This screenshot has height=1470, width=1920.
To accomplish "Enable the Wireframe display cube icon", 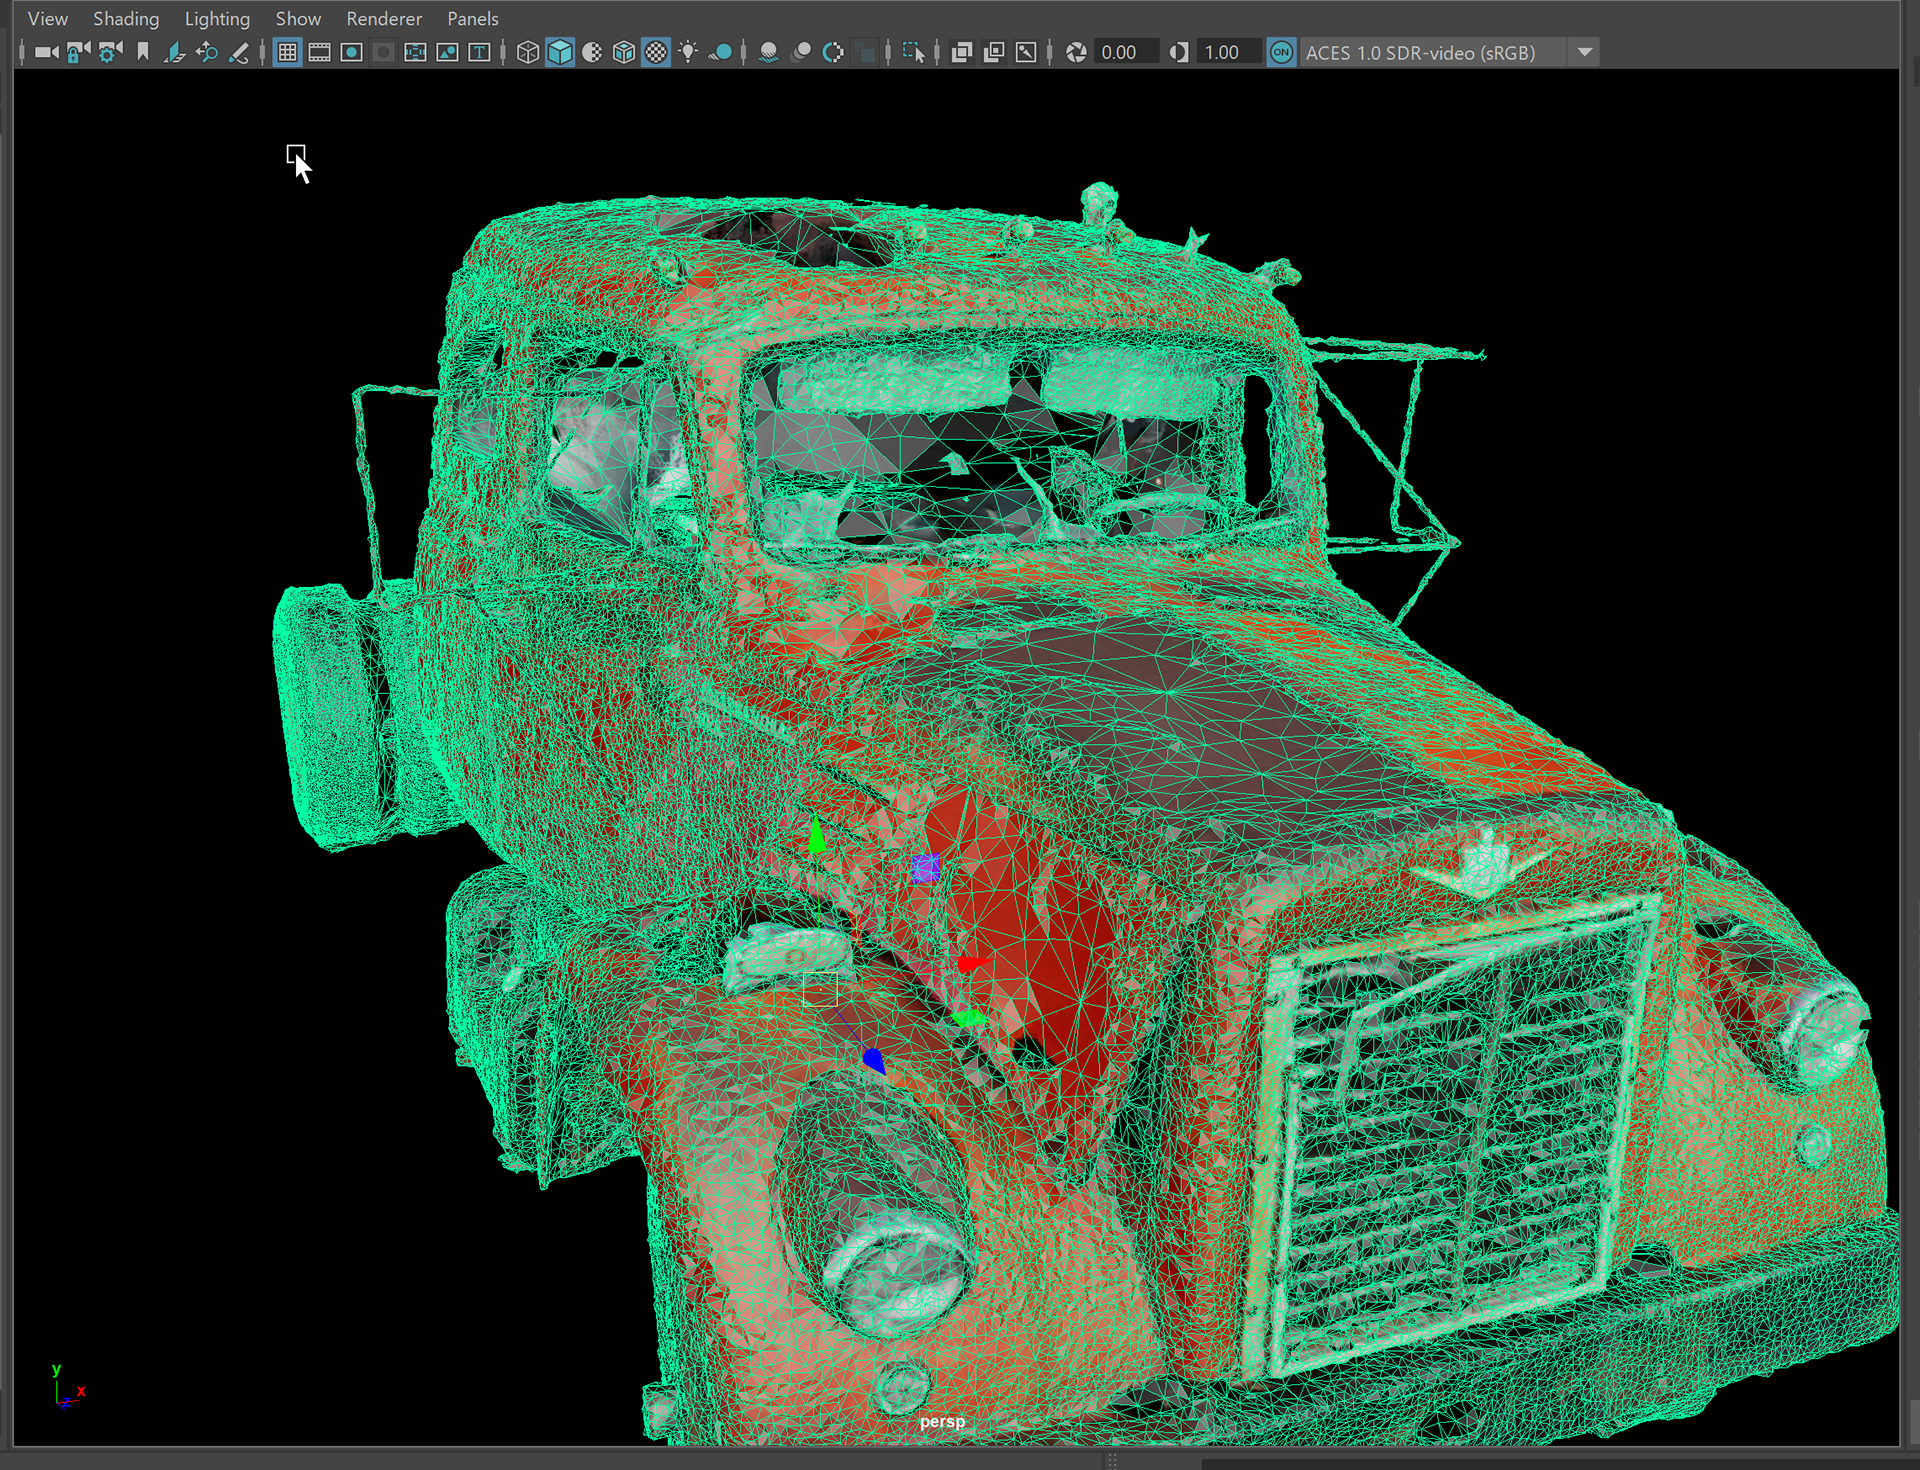I will [x=527, y=52].
